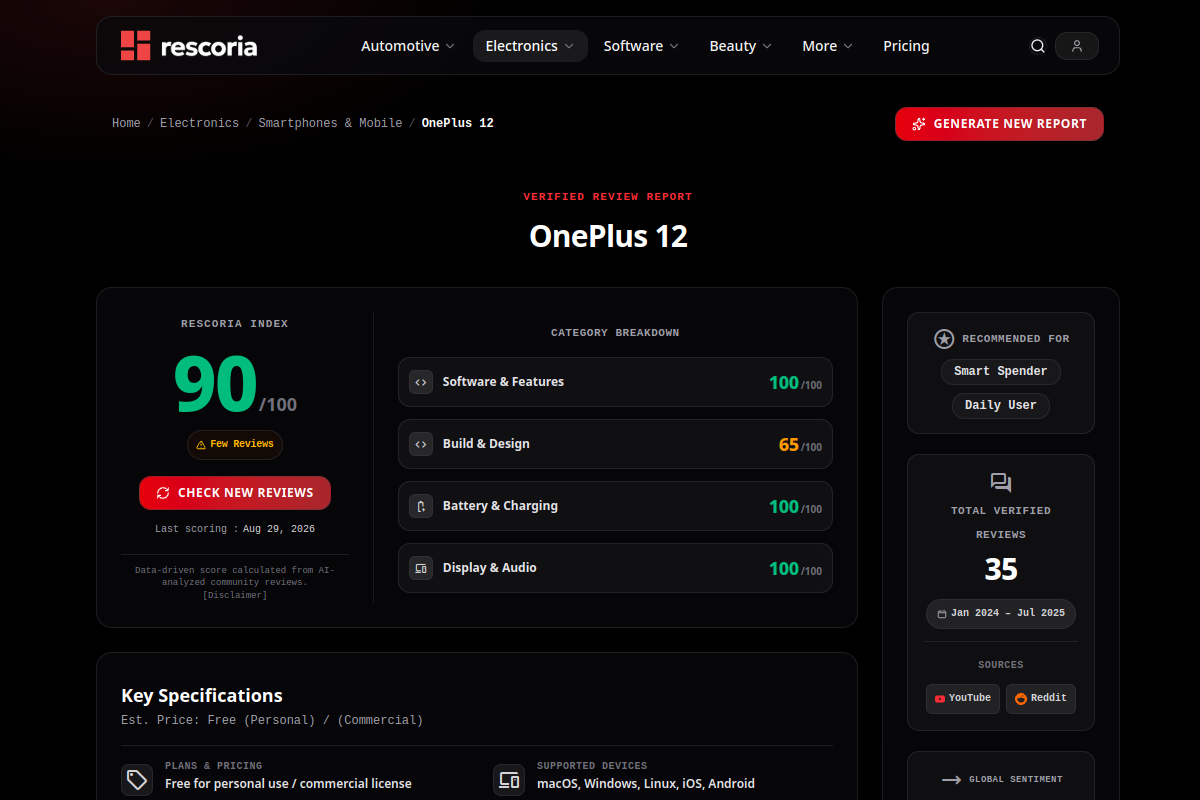Open the search magnifier icon
The image size is (1200, 800).
pos(1038,46)
